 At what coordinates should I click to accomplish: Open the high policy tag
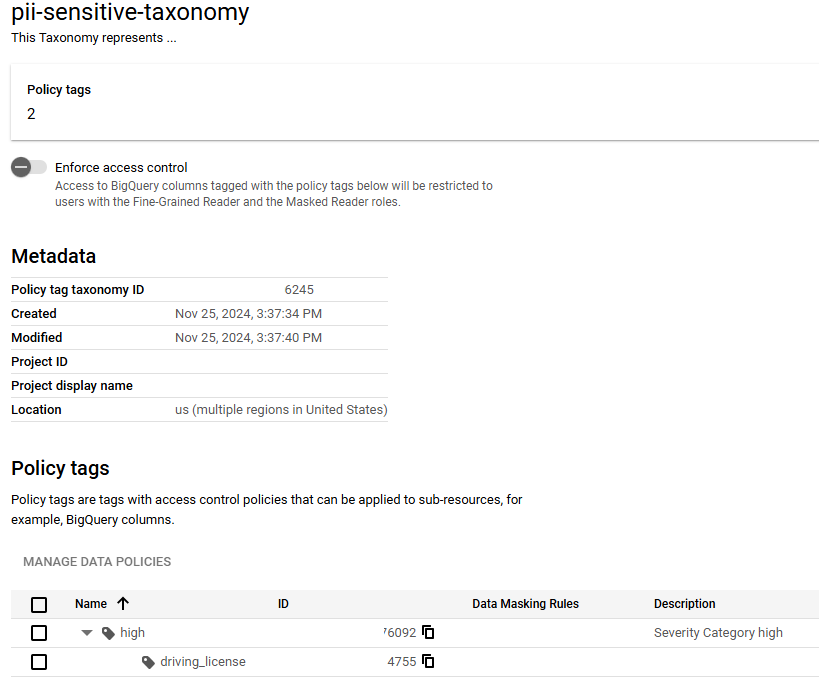pyautogui.click(x=132, y=632)
